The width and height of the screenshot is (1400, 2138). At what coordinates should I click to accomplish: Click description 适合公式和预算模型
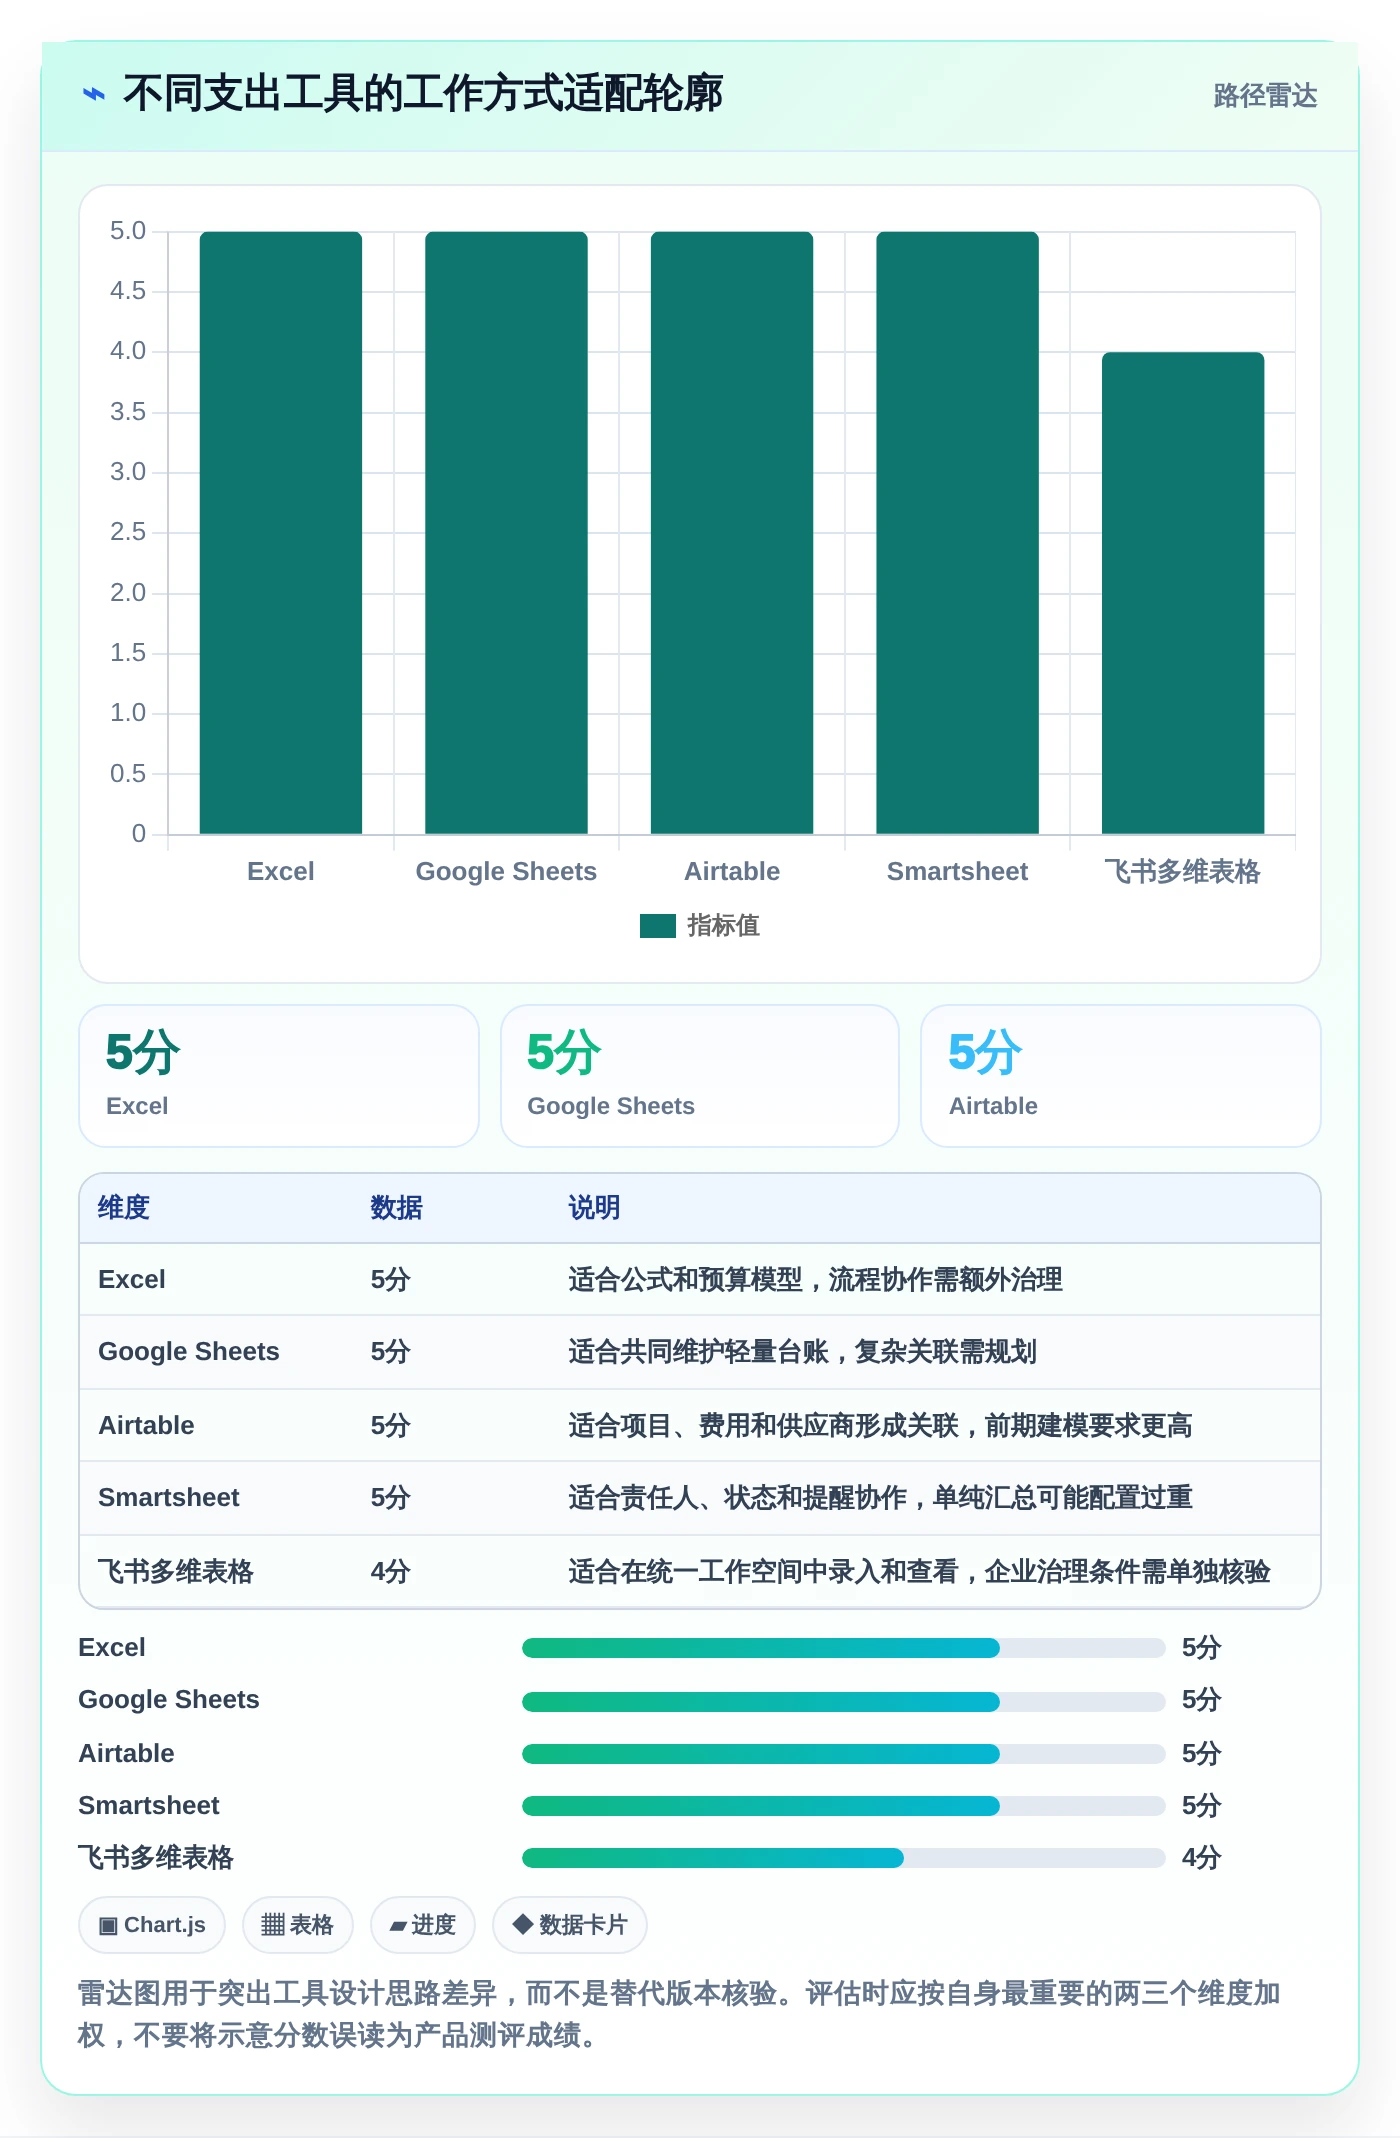pos(815,1280)
